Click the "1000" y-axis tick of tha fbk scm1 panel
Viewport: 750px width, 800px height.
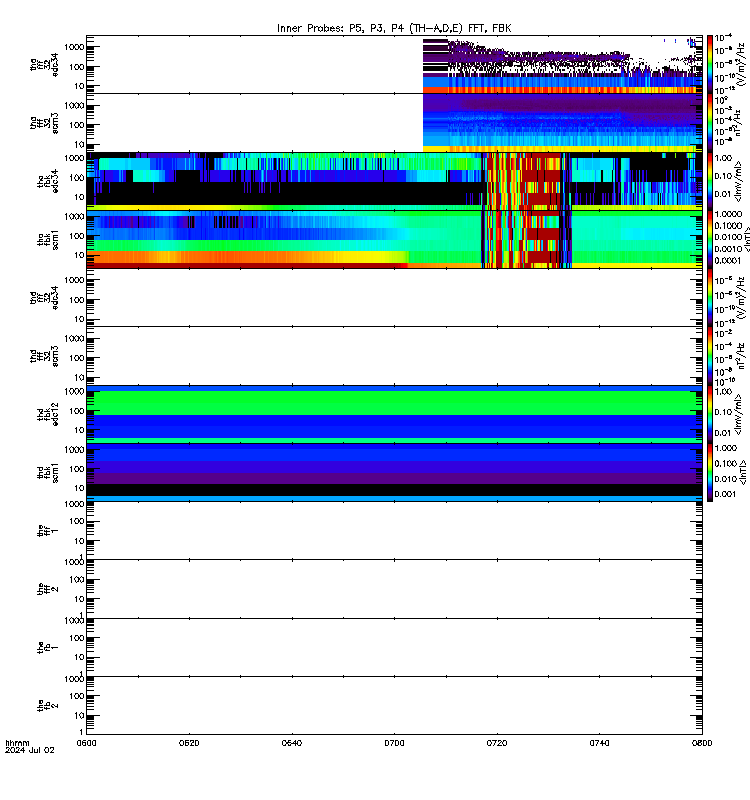[74, 216]
